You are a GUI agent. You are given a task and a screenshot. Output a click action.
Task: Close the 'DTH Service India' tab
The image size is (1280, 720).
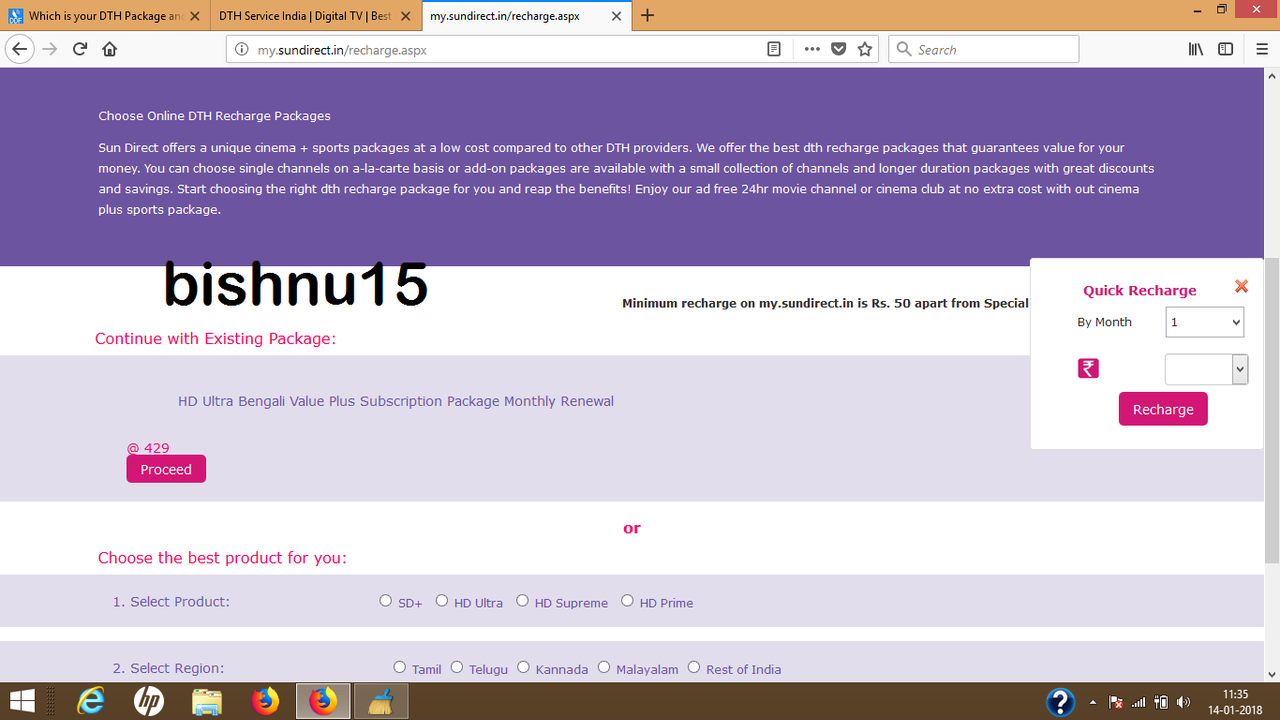[x=406, y=16]
